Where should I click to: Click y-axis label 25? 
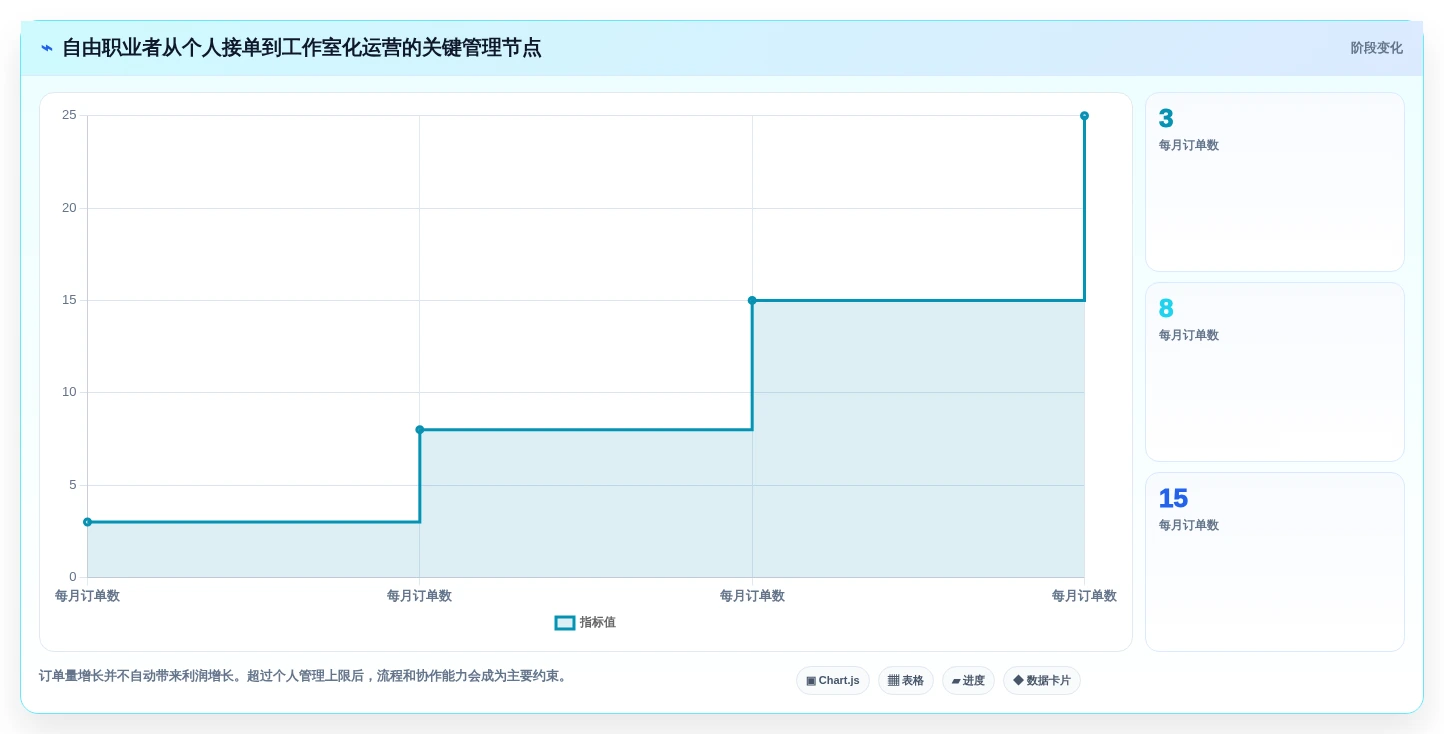coord(69,115)
